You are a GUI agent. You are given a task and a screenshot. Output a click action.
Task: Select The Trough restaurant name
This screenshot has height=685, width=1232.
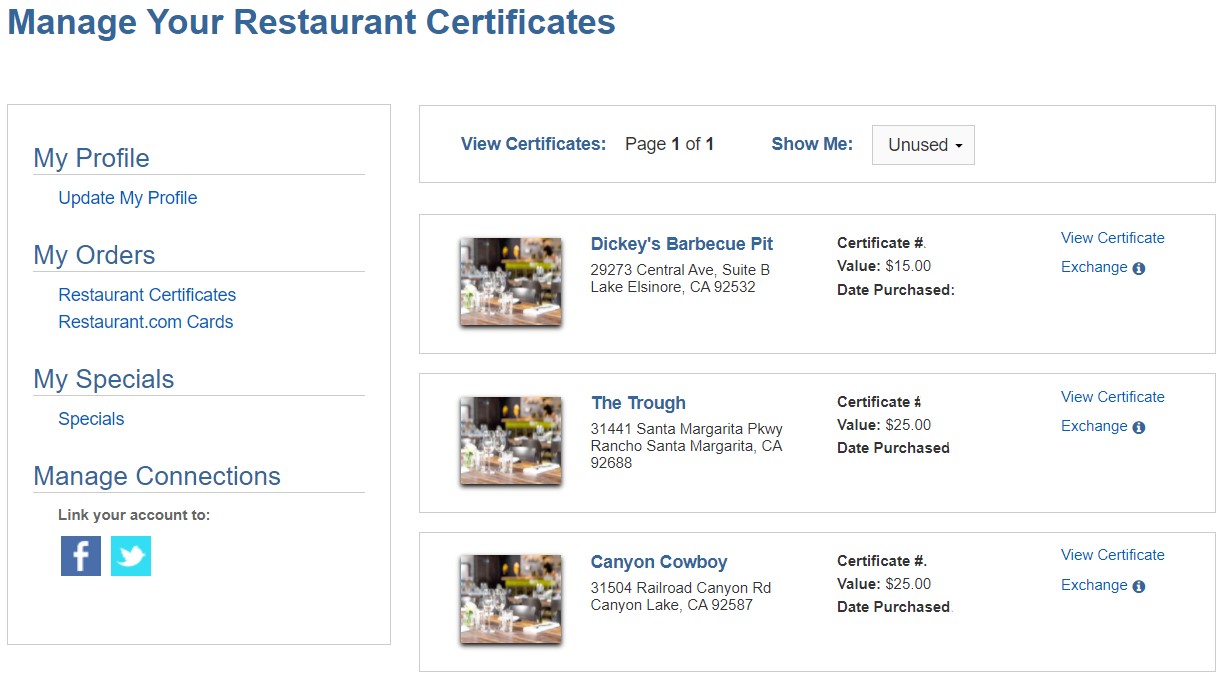coord(638,402)
